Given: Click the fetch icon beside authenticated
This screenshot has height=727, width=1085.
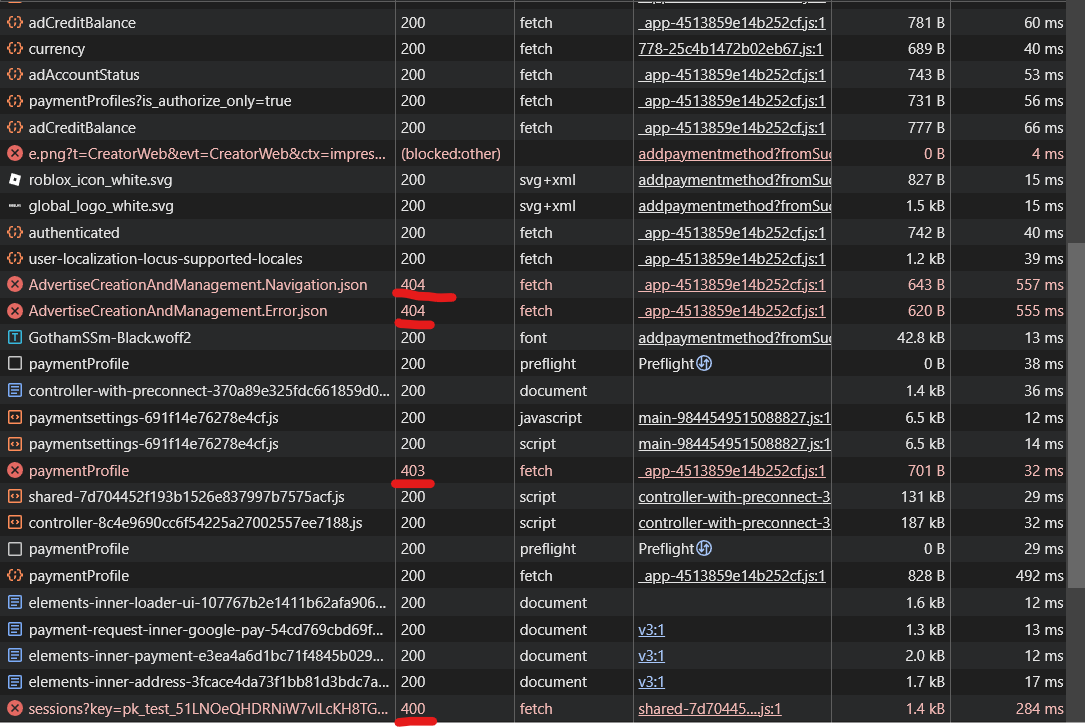Looking at the screenshot, I should point(15,232).
